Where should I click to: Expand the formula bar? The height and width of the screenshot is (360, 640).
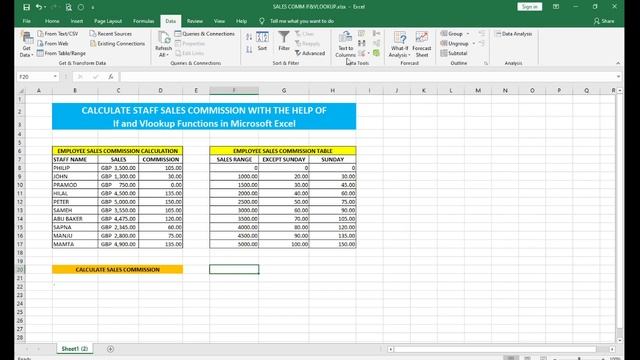point(618,77)
